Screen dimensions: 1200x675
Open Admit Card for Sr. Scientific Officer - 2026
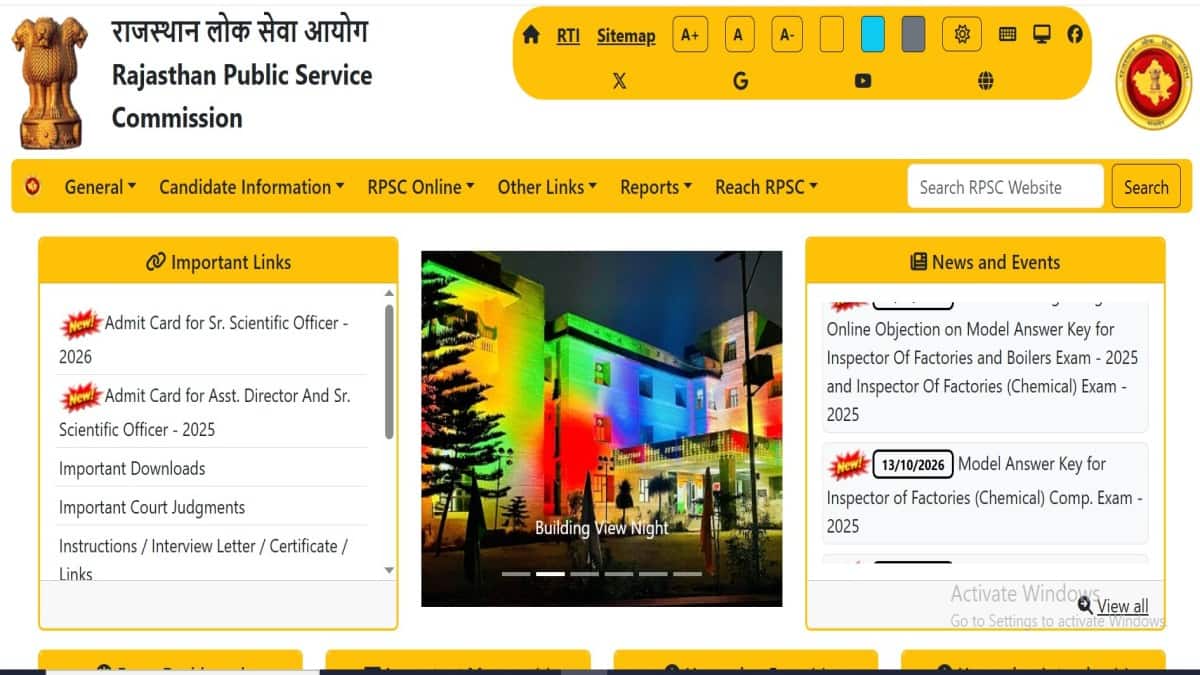point(204,340)
